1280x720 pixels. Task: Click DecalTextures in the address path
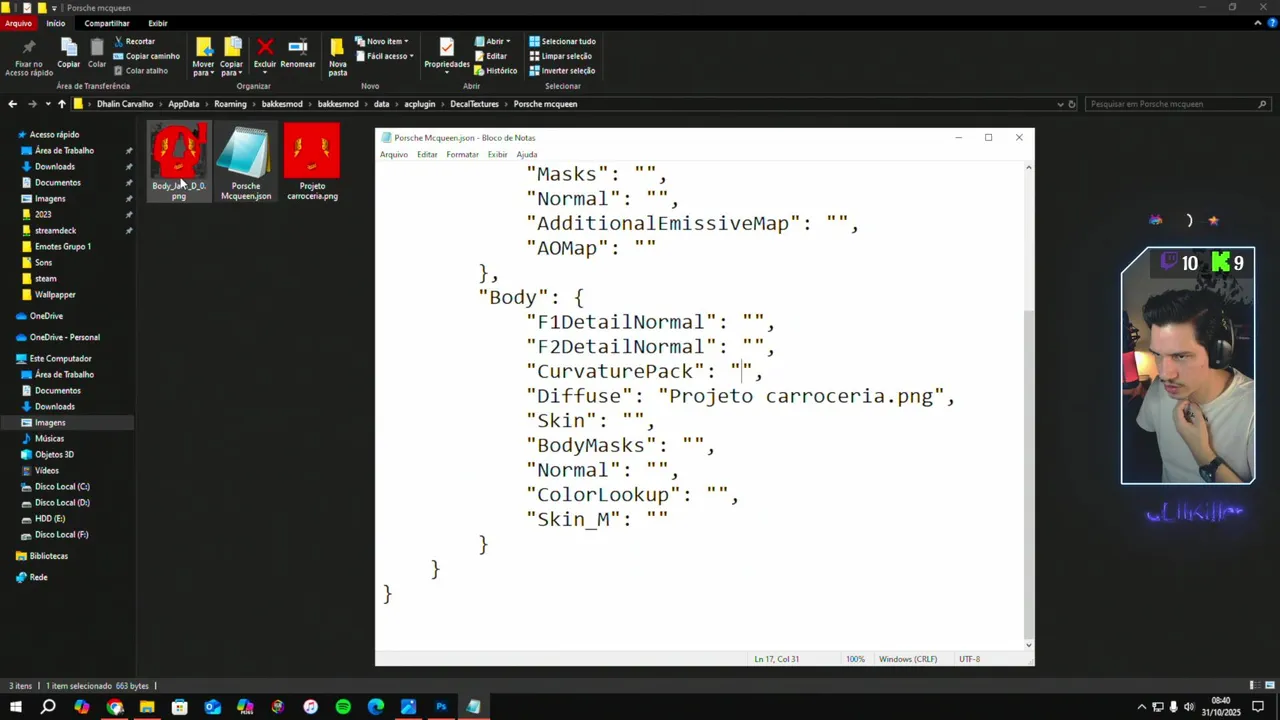pyautogui.click(x=473, y=104)
